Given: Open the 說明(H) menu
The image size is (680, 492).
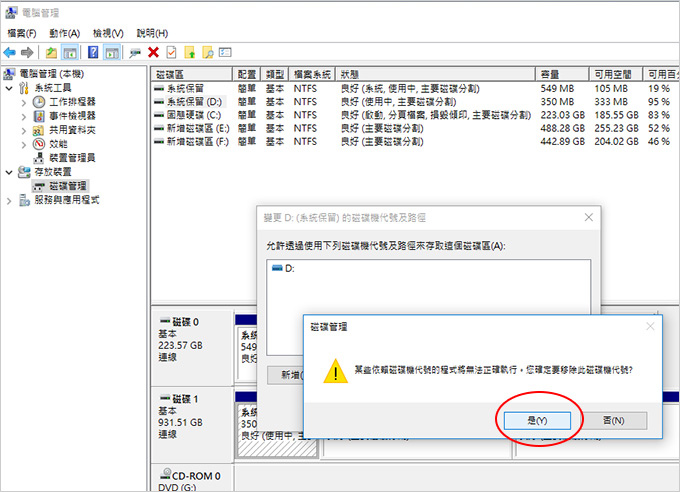Looking at the screenshot, I should coord(152,33).
